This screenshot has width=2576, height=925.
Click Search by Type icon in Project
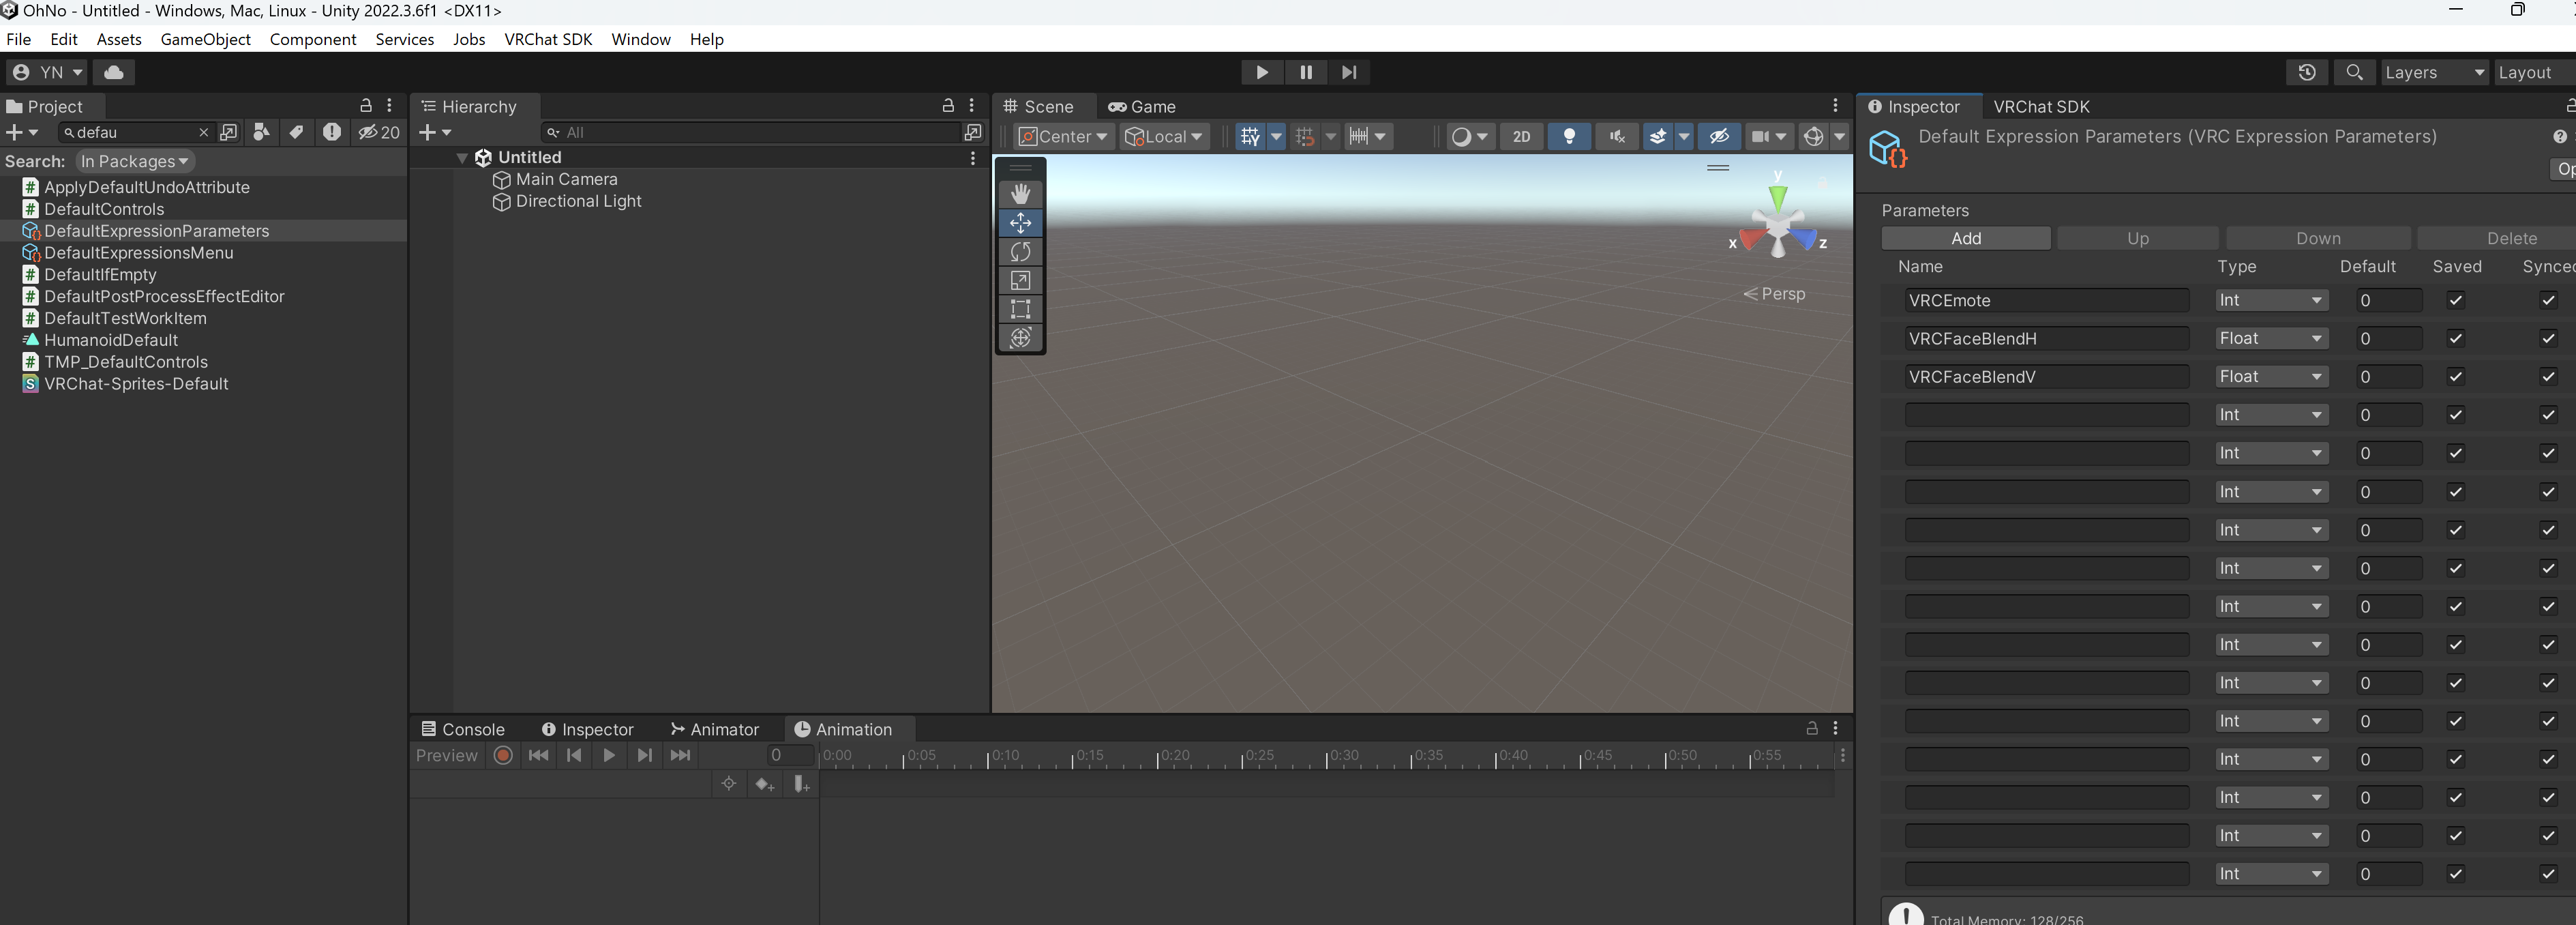click(x=261, y=132)
